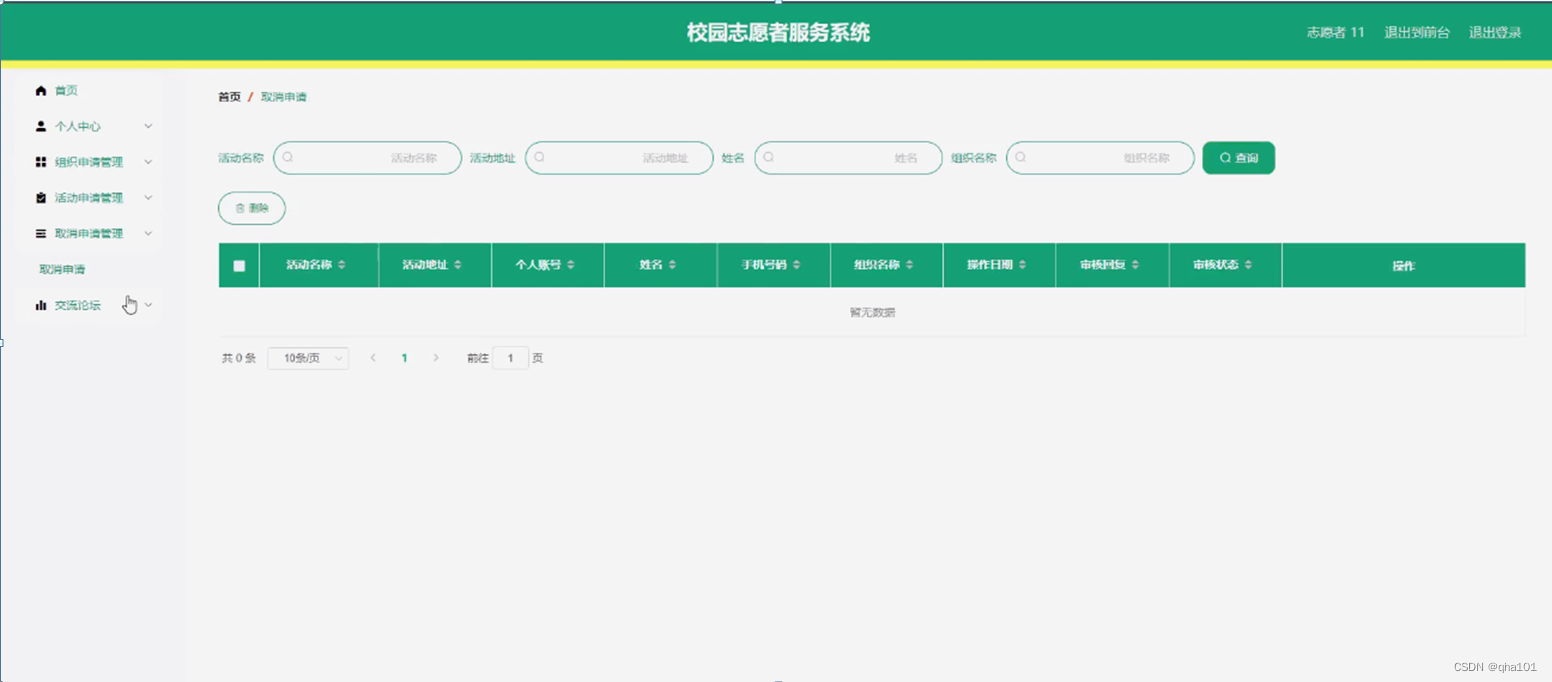Focus the 活动地址 search input
Screen dimensions: 1552x682
619,158
